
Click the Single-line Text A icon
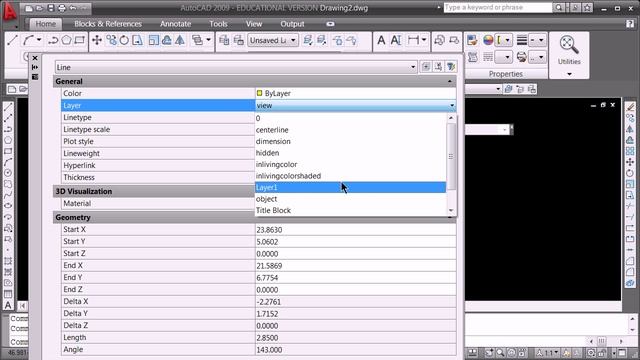[x=381, y=40]
